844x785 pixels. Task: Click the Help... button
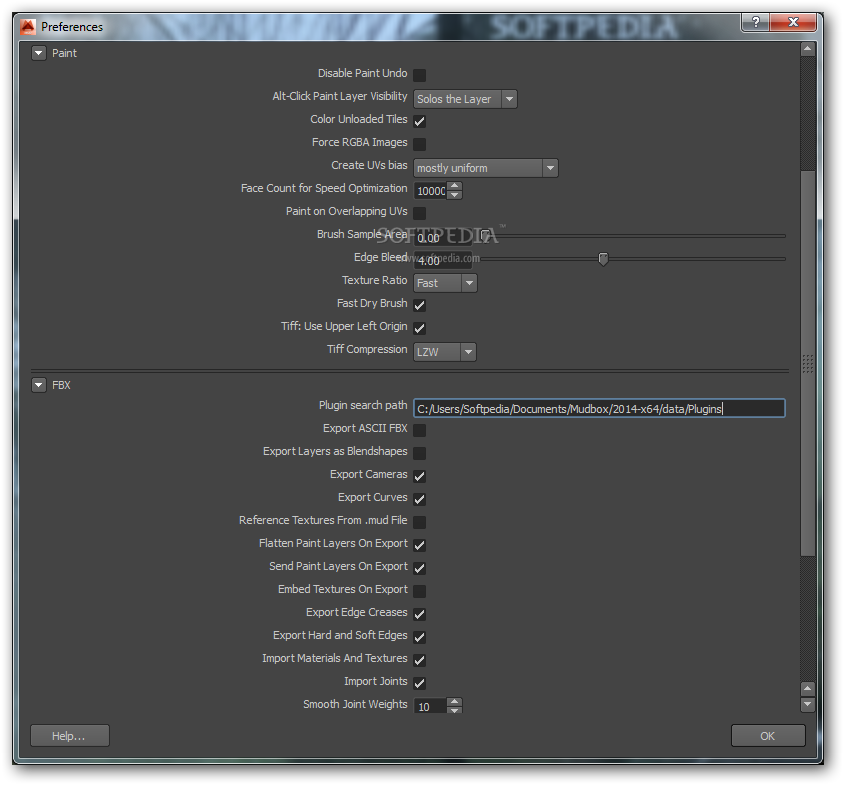pos(69,736)
